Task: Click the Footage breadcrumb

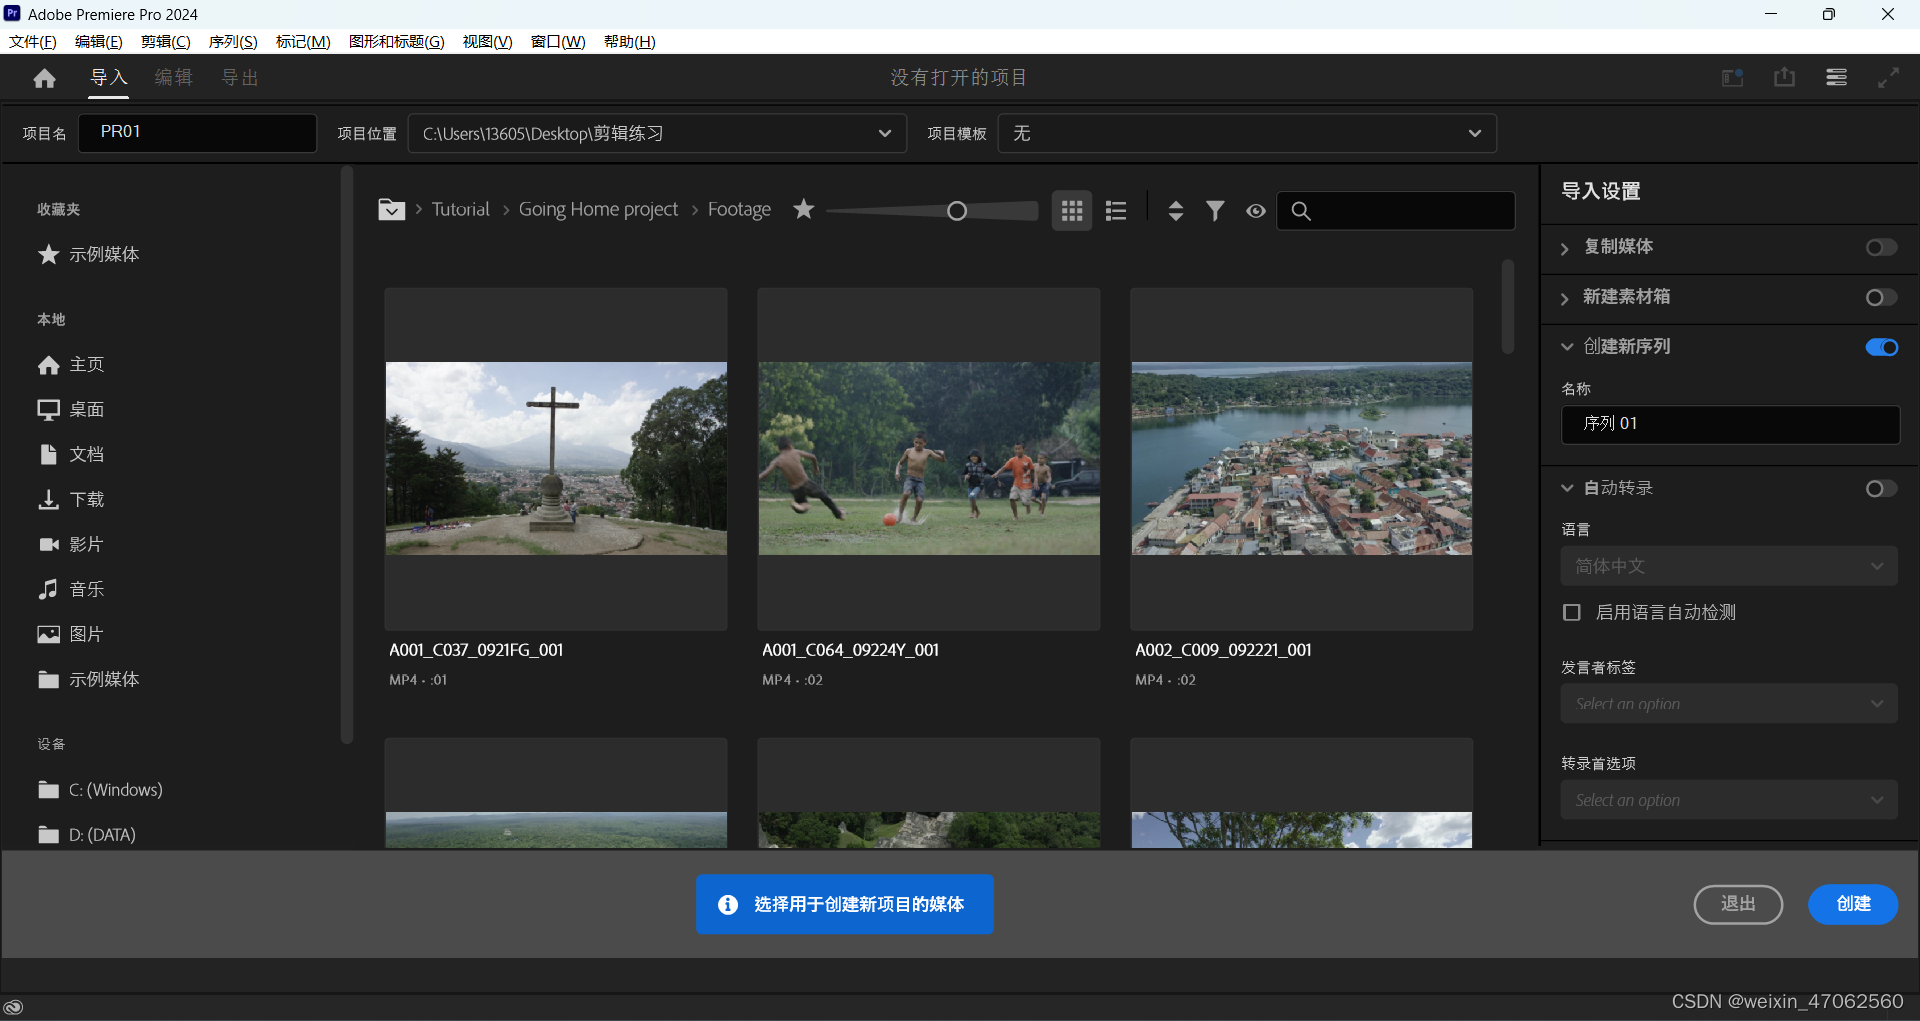Action: [739, 209]
